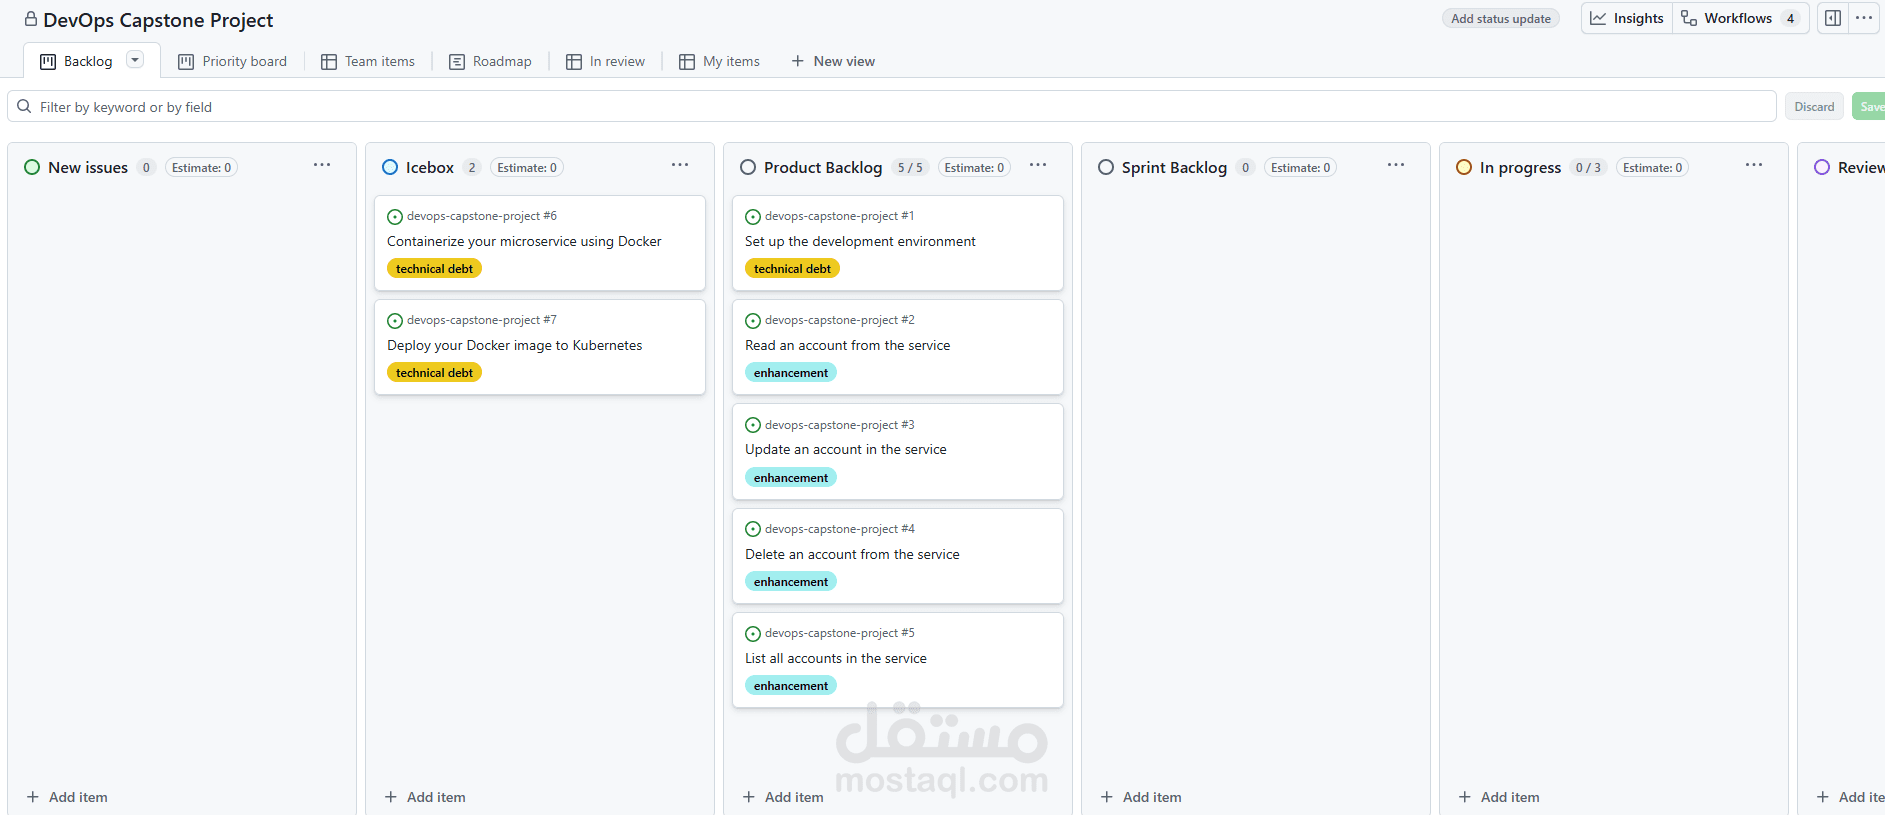
Task: Click the purple Review column status circle
Action: coord(1822,167)
